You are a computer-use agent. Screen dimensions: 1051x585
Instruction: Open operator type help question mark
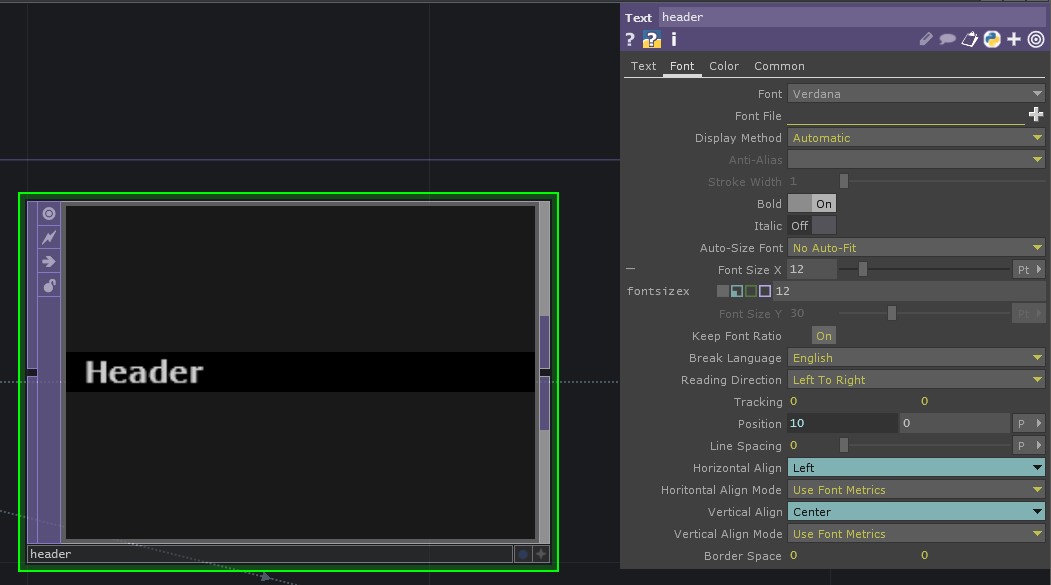click(629, 40)
